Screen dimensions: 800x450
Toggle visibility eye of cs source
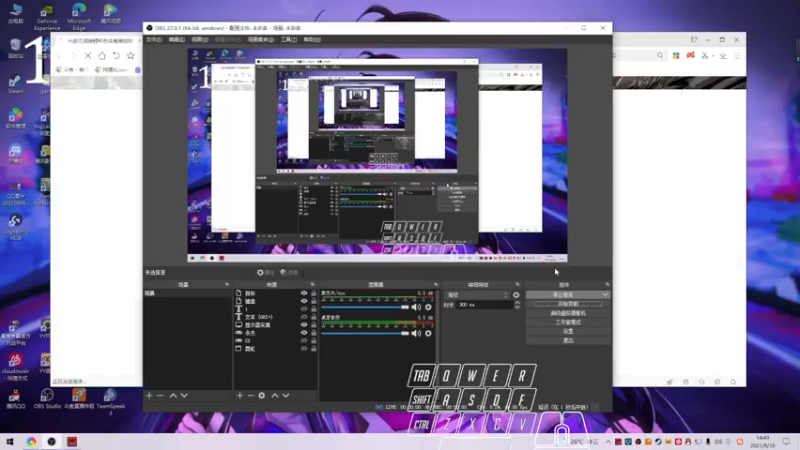[304, 340]
